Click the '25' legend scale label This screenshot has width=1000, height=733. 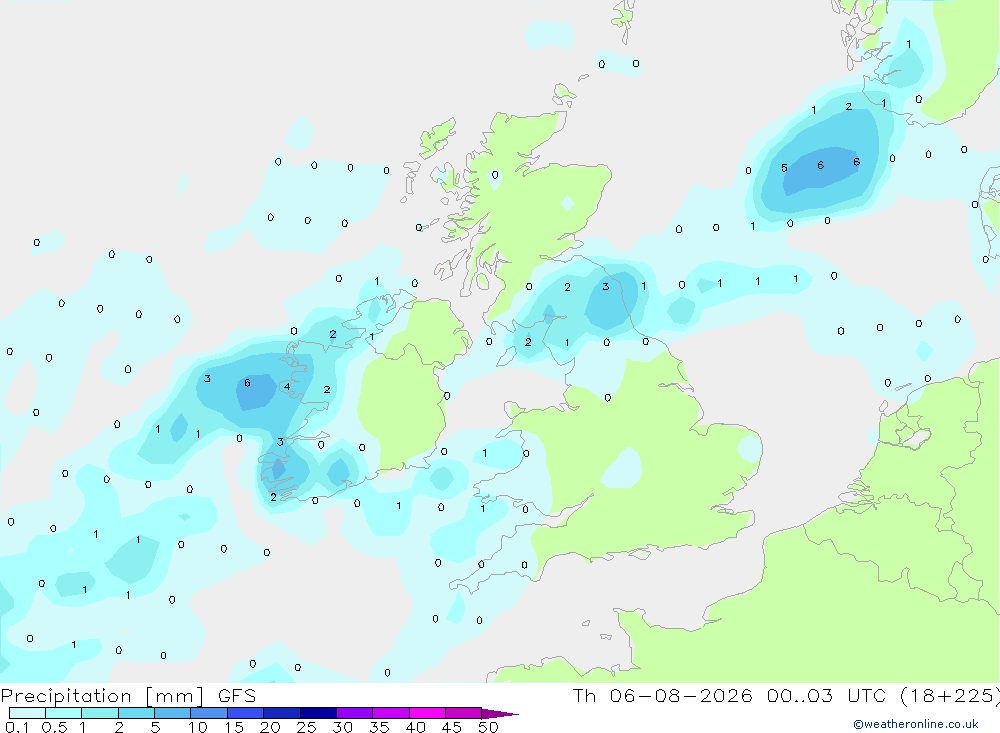click(307, 727)
